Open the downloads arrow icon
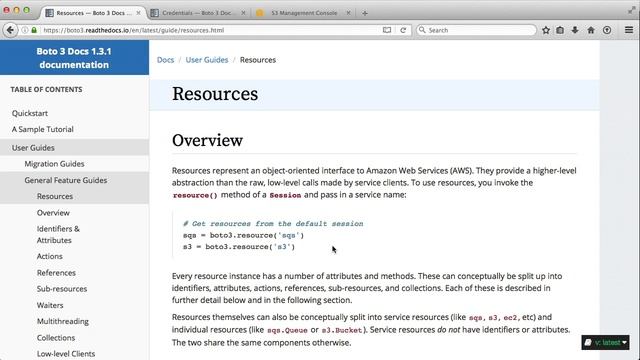The image size is (640, 360). (x=575, y=30)
